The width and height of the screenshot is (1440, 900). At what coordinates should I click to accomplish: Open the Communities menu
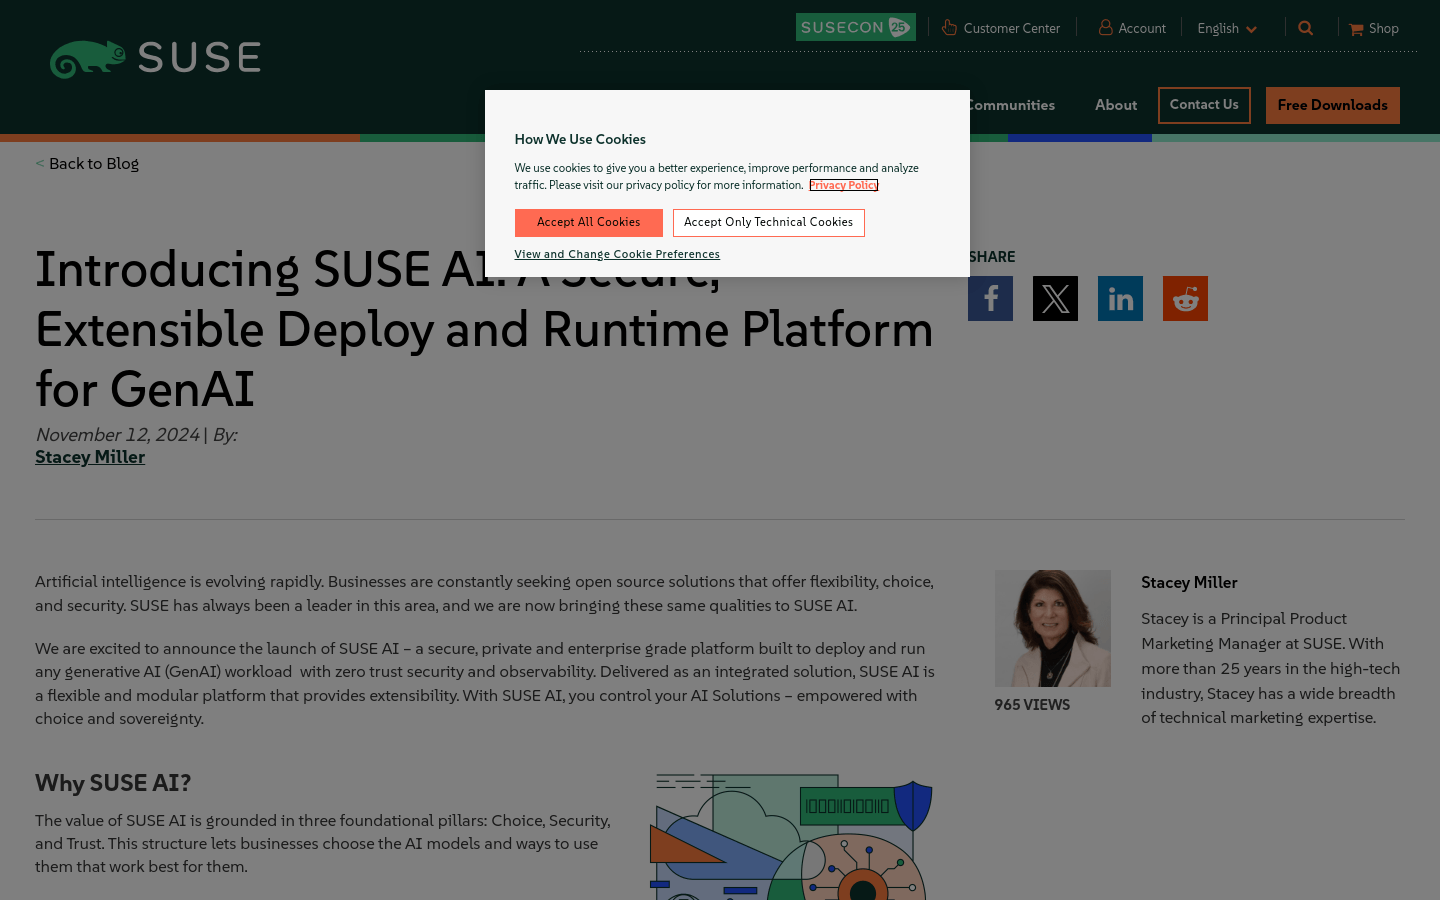pos(1012,105)
